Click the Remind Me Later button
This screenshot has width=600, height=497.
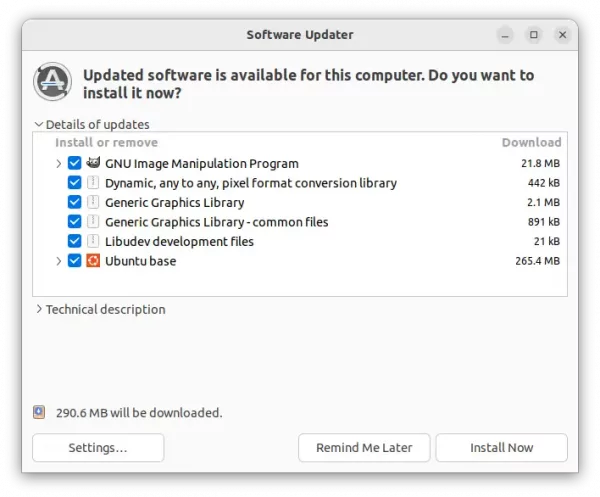coord(364,447)
